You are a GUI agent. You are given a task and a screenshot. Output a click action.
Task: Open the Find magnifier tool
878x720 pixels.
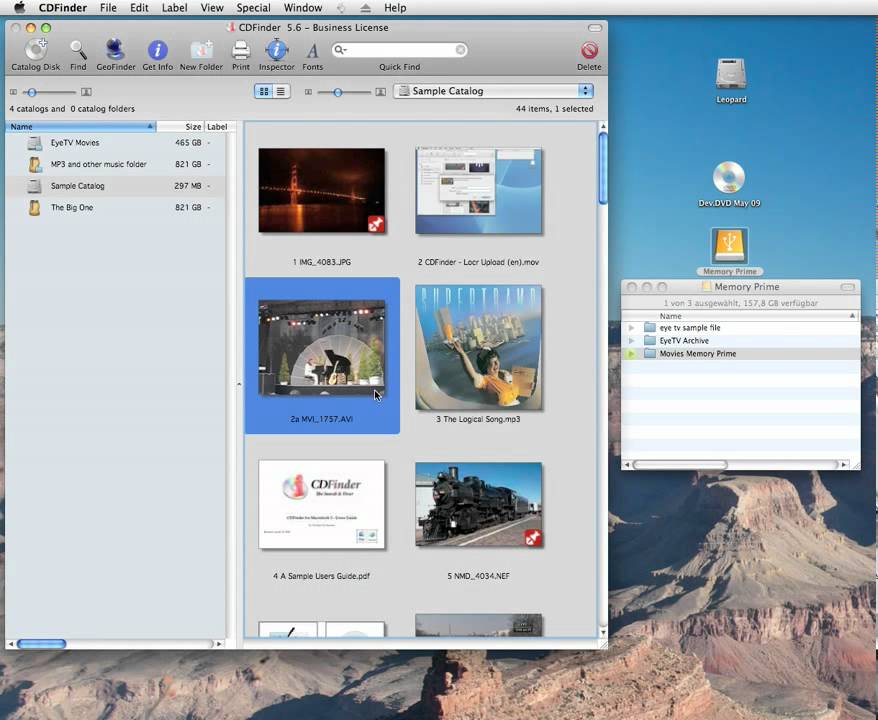click(x=78, y=50)
